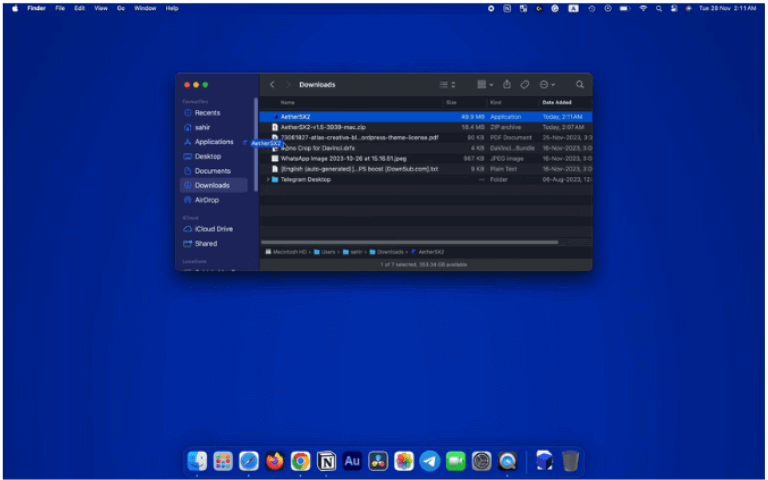Open Telegram from the Dock
Image resolution: width=768 pixels, height=480 pixels.
click(x=430, y=461)
